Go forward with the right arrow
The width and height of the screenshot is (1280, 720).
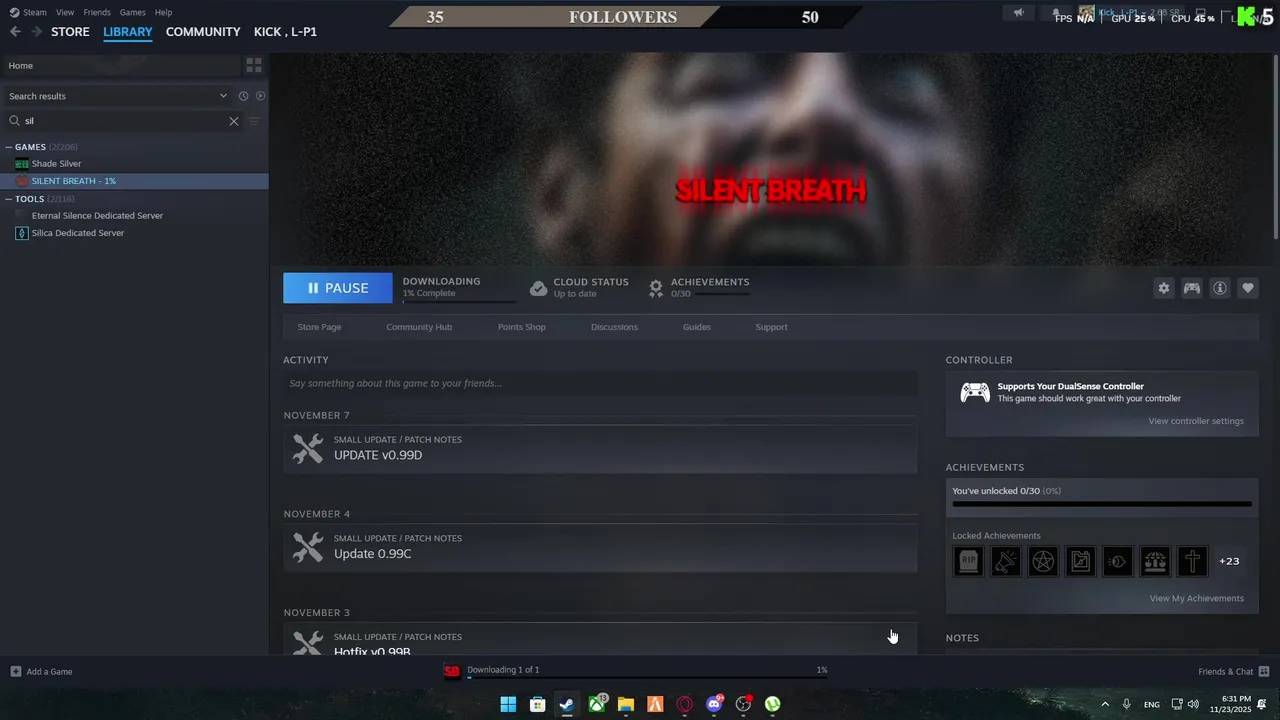(x=36, y=32)
